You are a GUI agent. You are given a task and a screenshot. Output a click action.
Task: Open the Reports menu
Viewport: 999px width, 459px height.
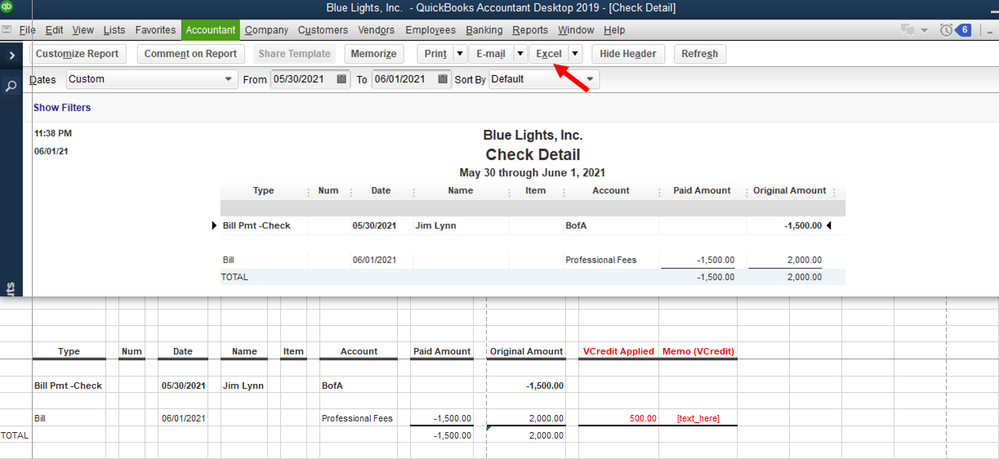point(530,30)
